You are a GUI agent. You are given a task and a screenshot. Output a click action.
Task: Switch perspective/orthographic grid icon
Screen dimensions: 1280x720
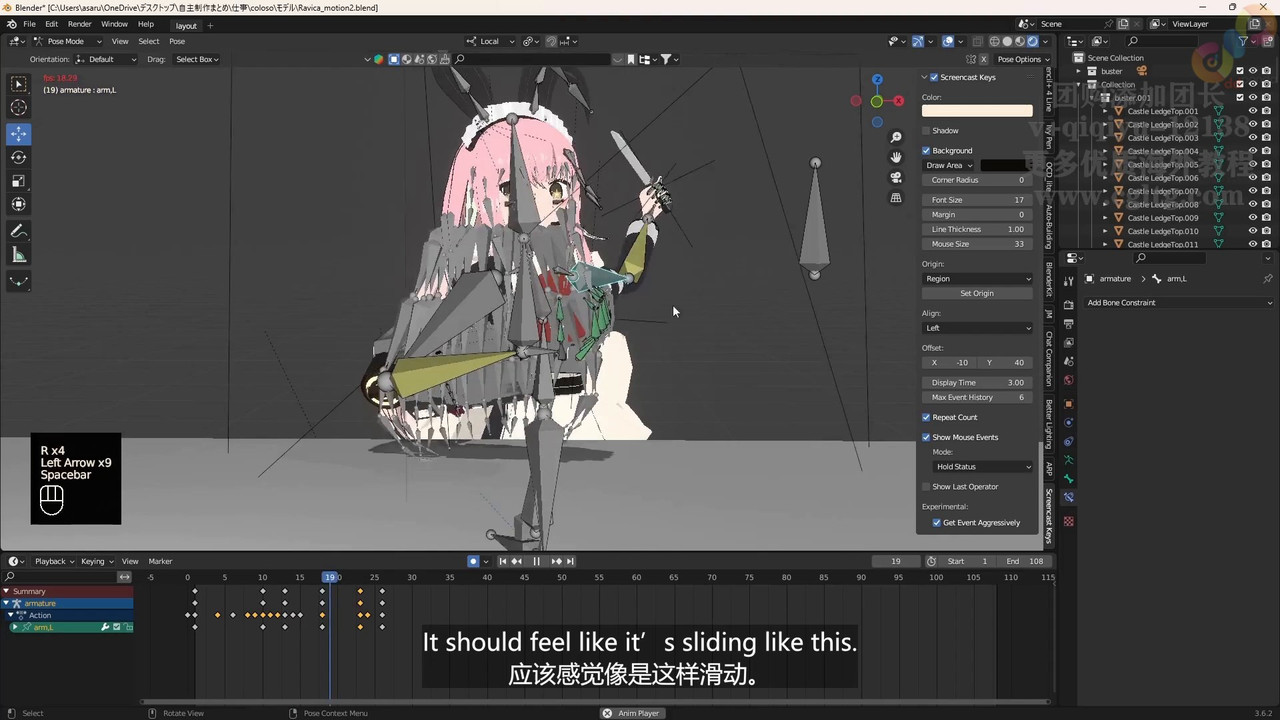tap(896, 198)
